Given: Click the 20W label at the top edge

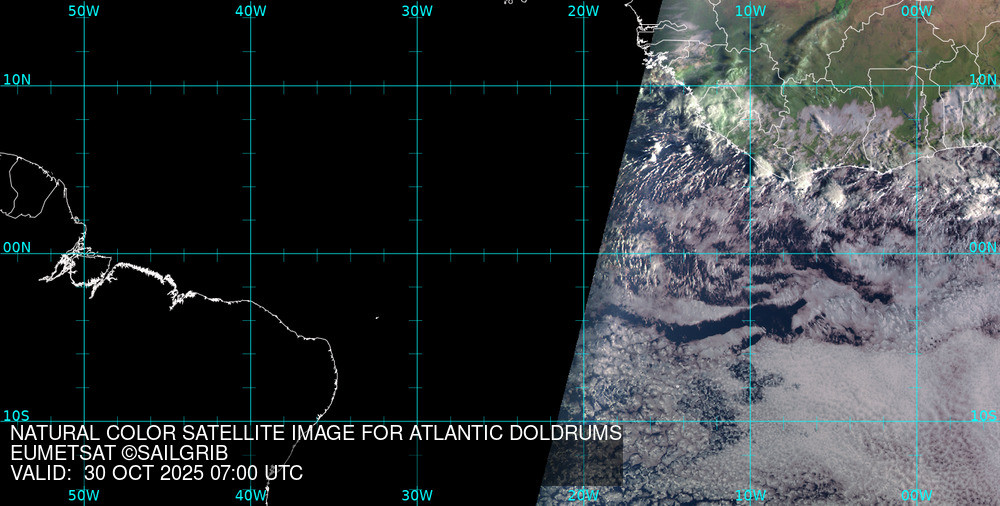Looking at the screenshot, I should click(583, 11).
